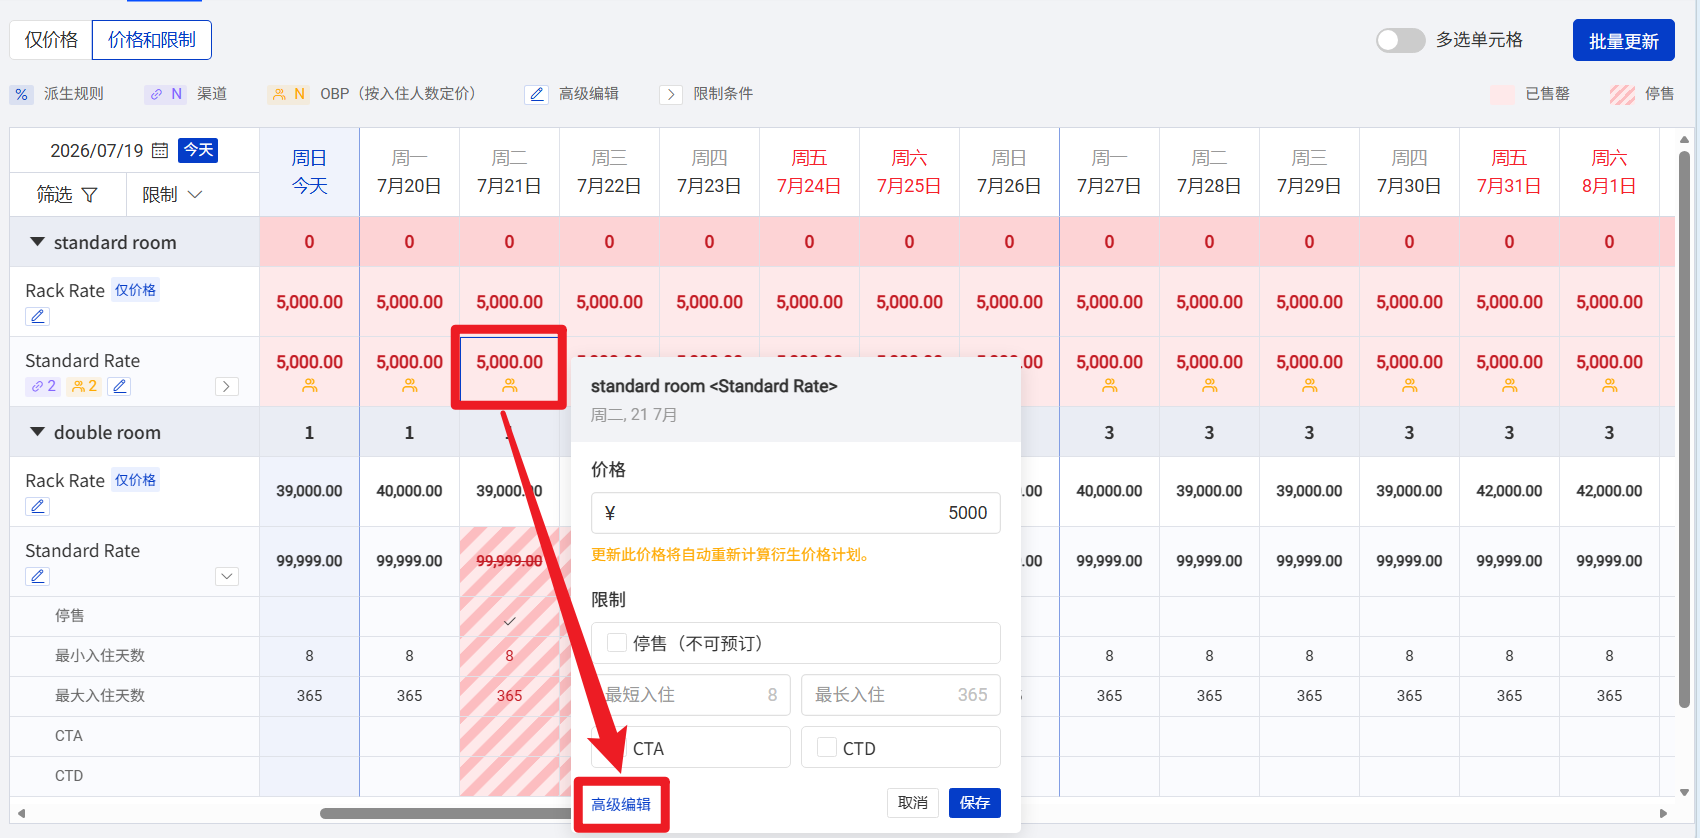Collapse the double room group

coord(38,432)
